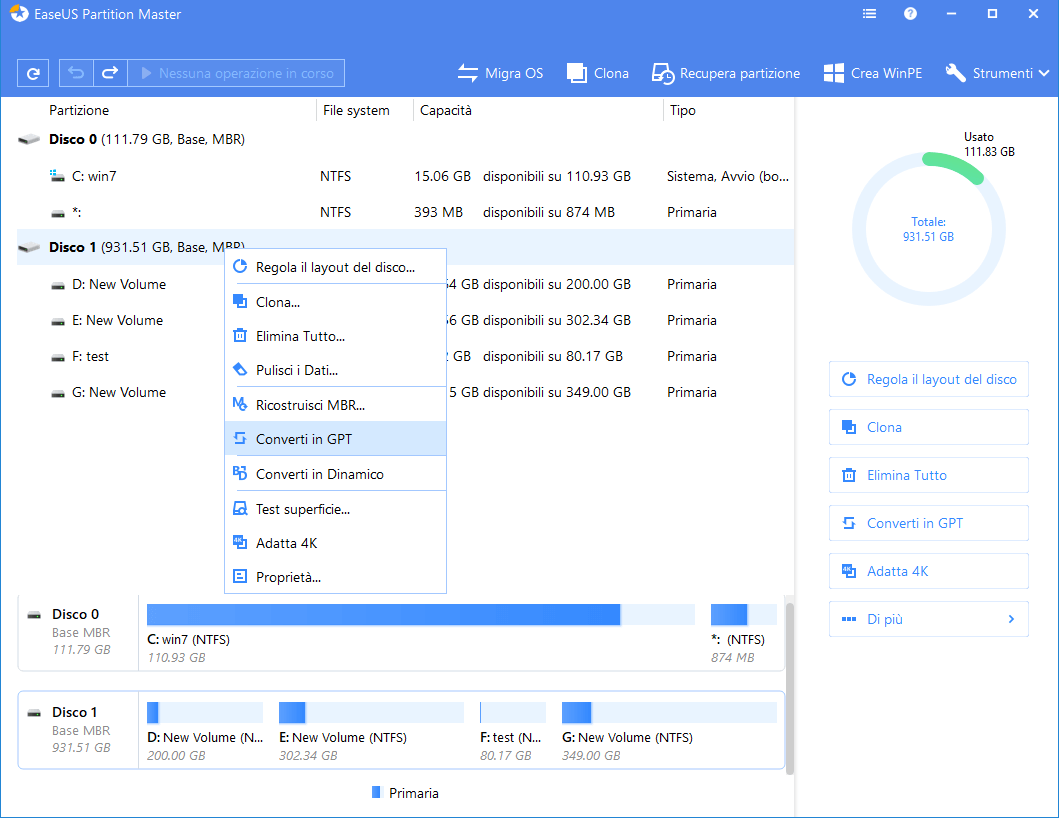Click the eraser icon next to Pulisci i Dati

coord(240,369)
